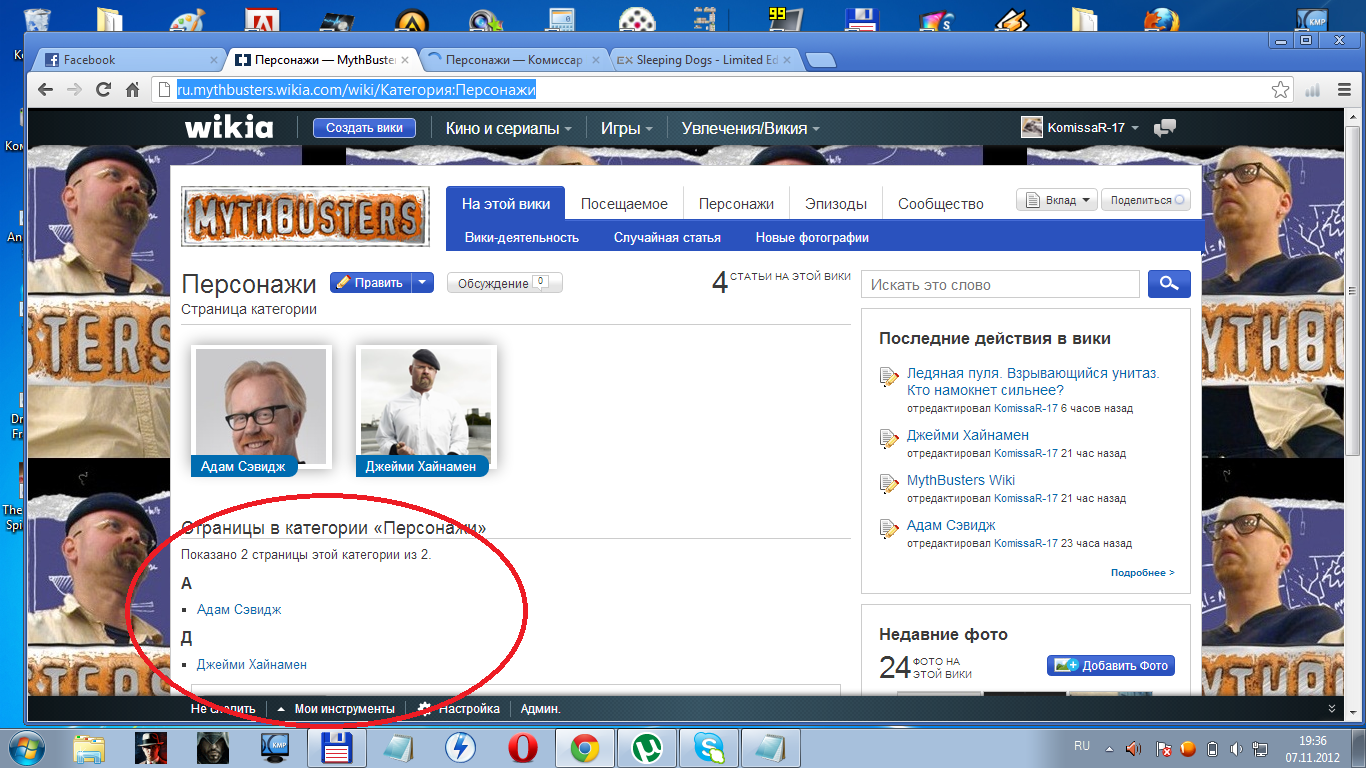Image resolution: width=1366 pixels, height=768 pixels.
Task: Bookmark this page with the star icon
Action: click(1281, 90)
